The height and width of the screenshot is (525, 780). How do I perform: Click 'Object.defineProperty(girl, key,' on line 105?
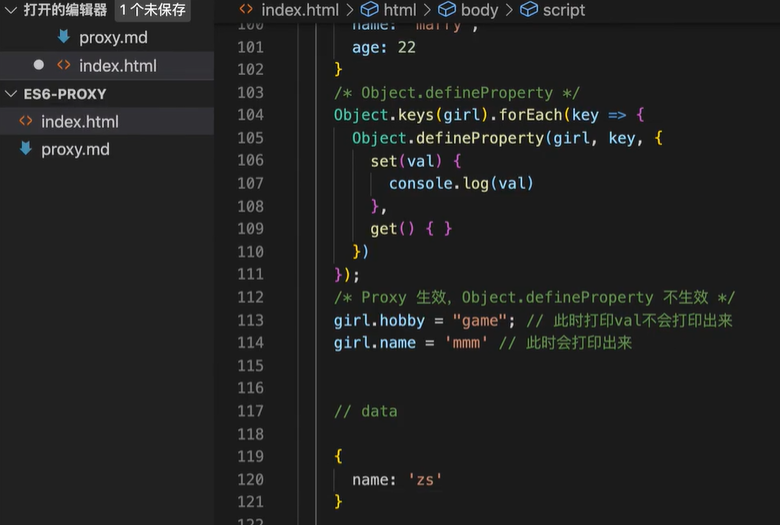click(497, 138)
